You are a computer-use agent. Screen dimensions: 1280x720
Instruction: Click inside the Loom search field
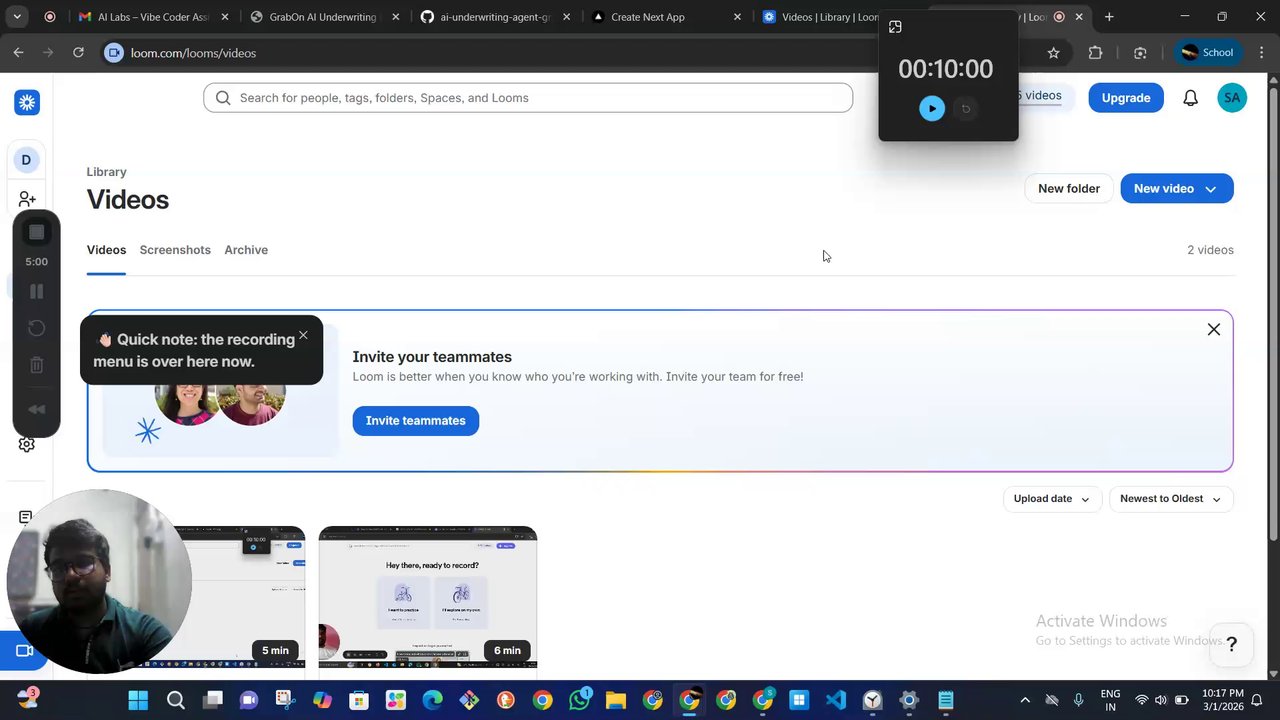coord(528,98)
